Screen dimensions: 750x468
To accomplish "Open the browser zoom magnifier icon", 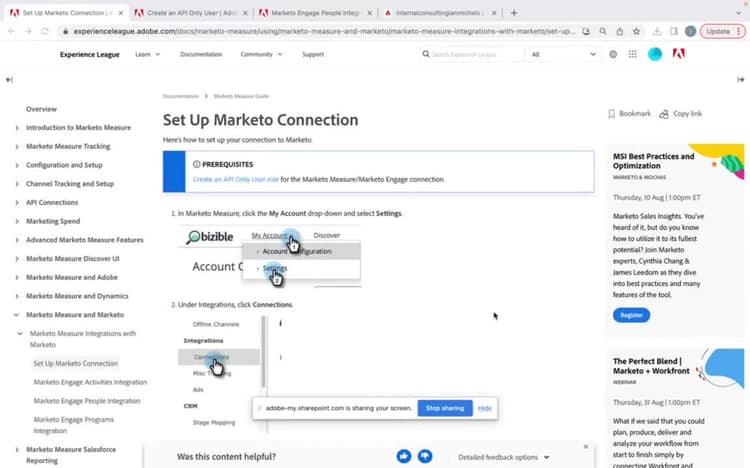I will (x=603, y=31).
